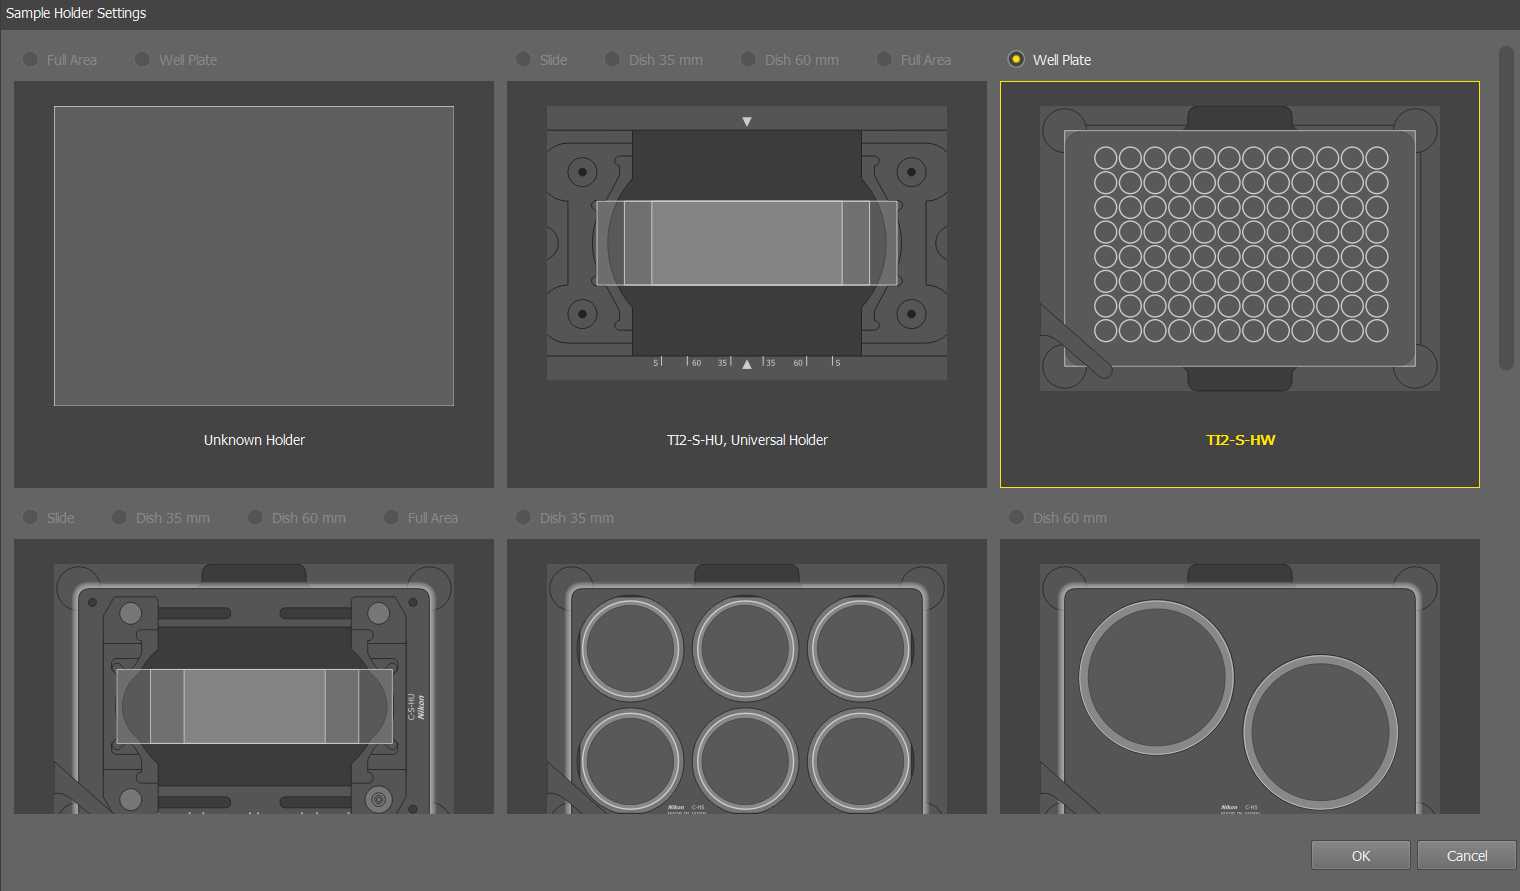Pick the two large dish holder preview image
This screenshot has width=1520, height=891.
tap(1239, 688)
